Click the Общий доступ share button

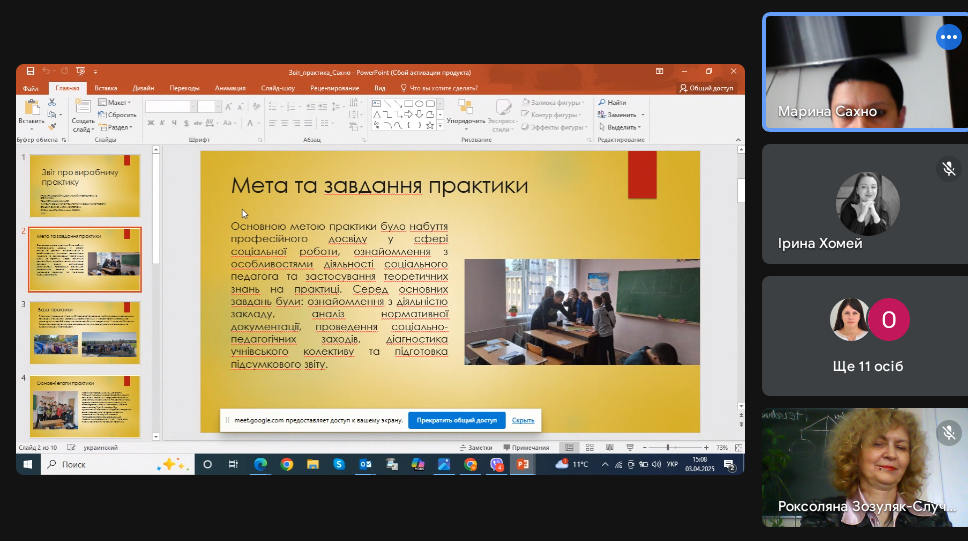tap(707, 88)
